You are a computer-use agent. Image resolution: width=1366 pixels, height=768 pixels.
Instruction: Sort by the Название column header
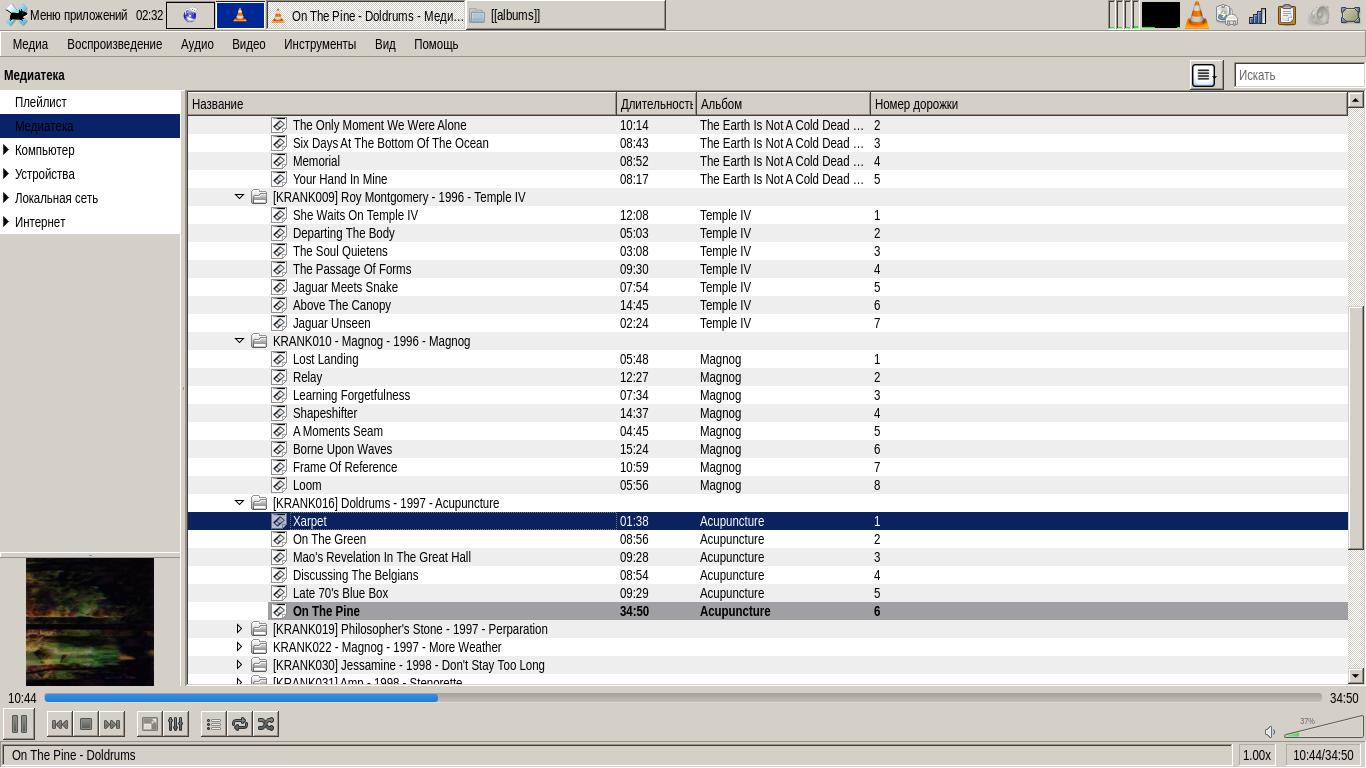coord(402,104)
